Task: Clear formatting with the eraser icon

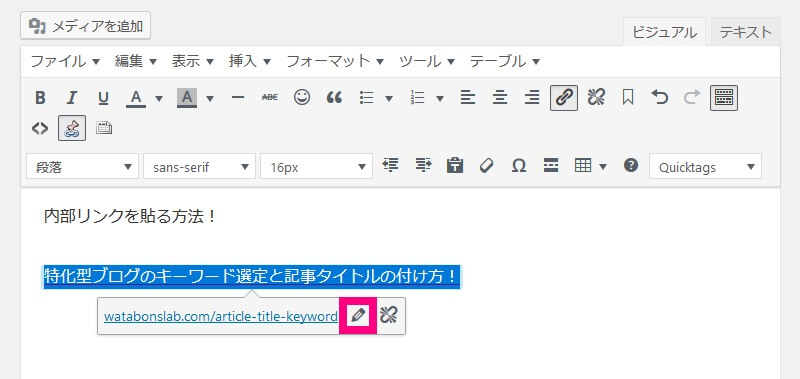Action: coord(487,165)
